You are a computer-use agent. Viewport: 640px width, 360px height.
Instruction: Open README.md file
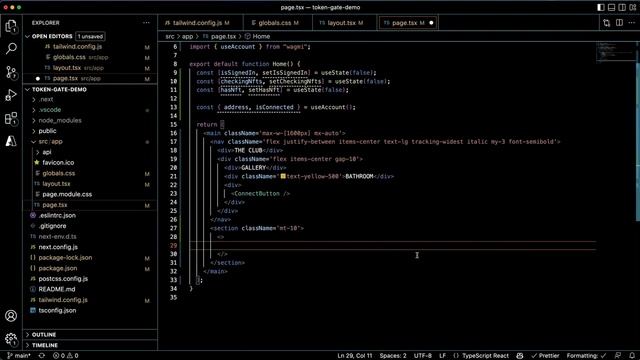tap(57, 289)
